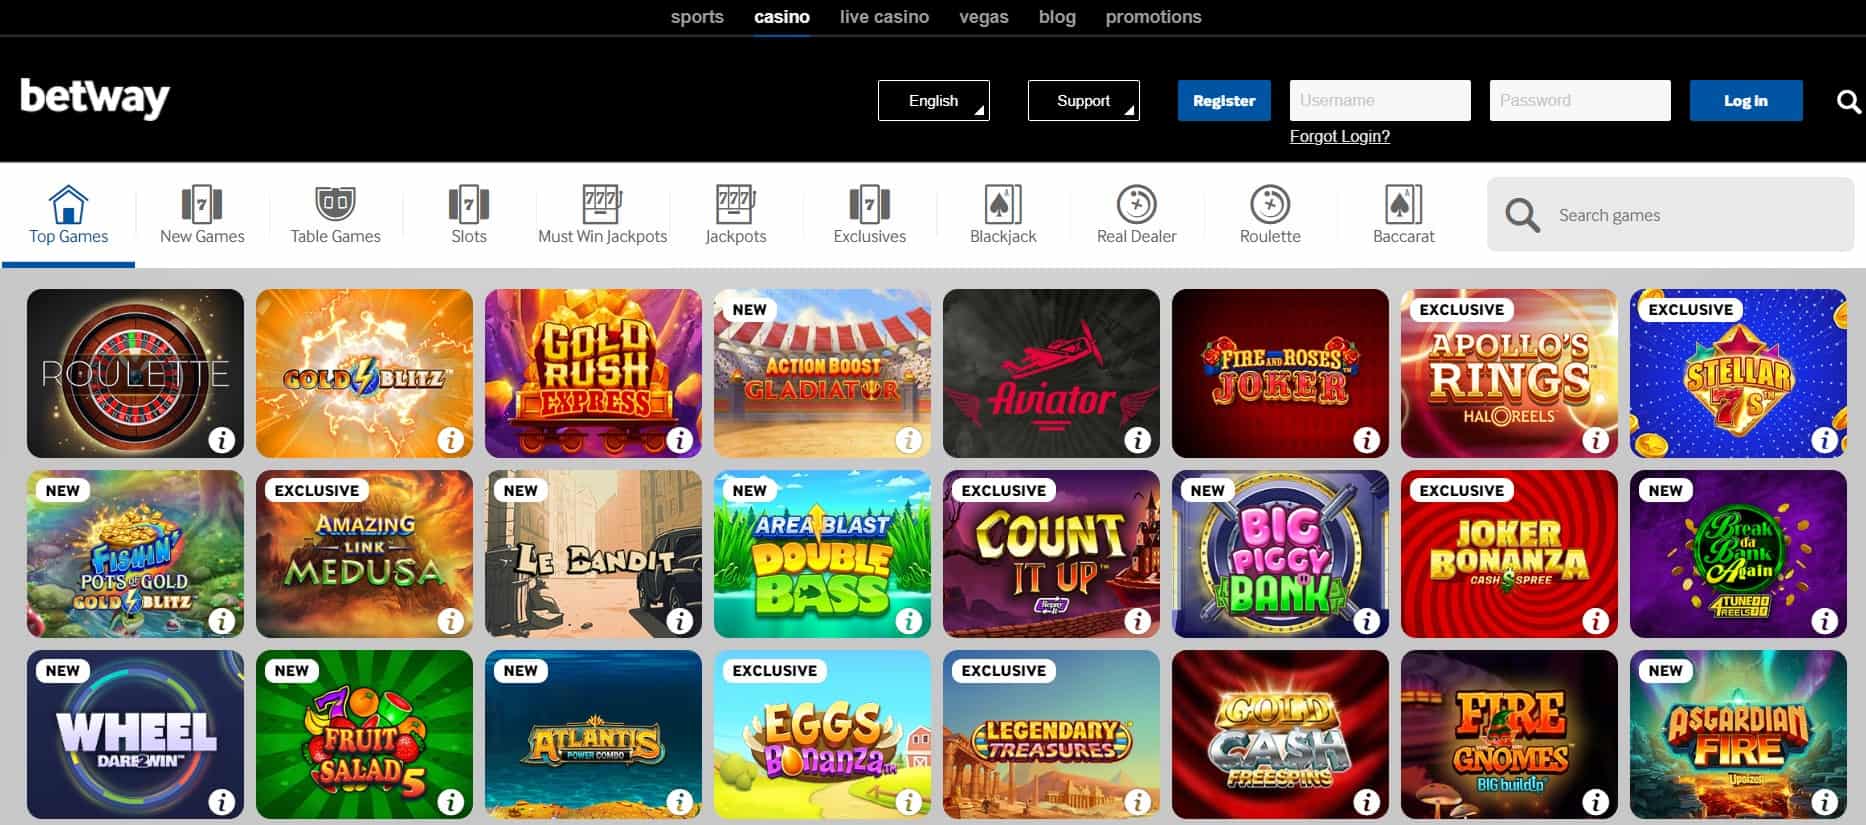Launch the Le Bandit game thumbnail
The width and height of the screenshot is (1866, 825).
[x=593, y=554]
